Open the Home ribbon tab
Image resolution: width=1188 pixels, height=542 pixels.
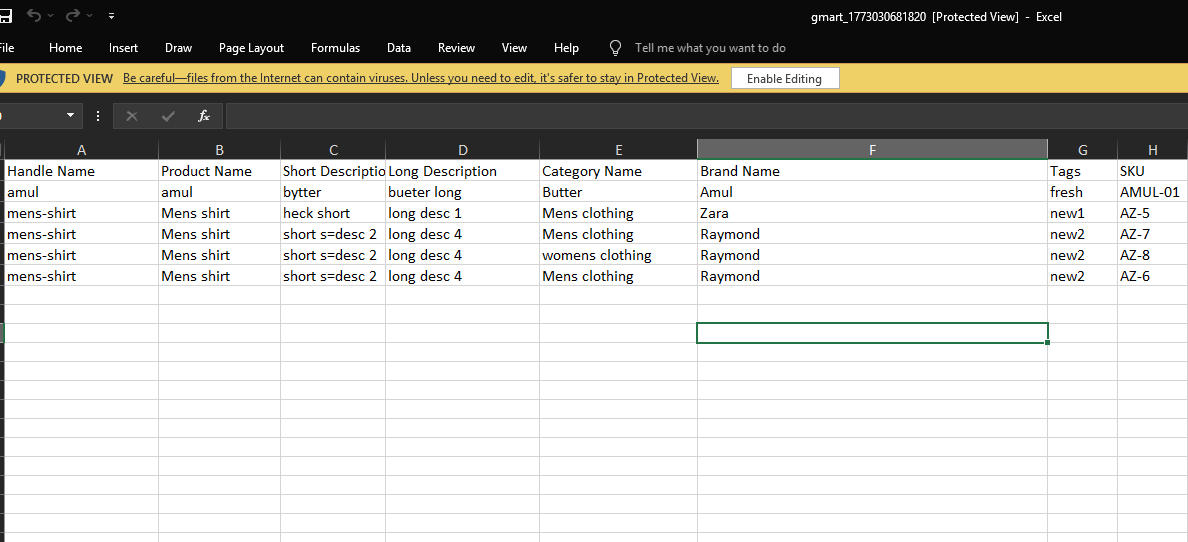(65, 48)
